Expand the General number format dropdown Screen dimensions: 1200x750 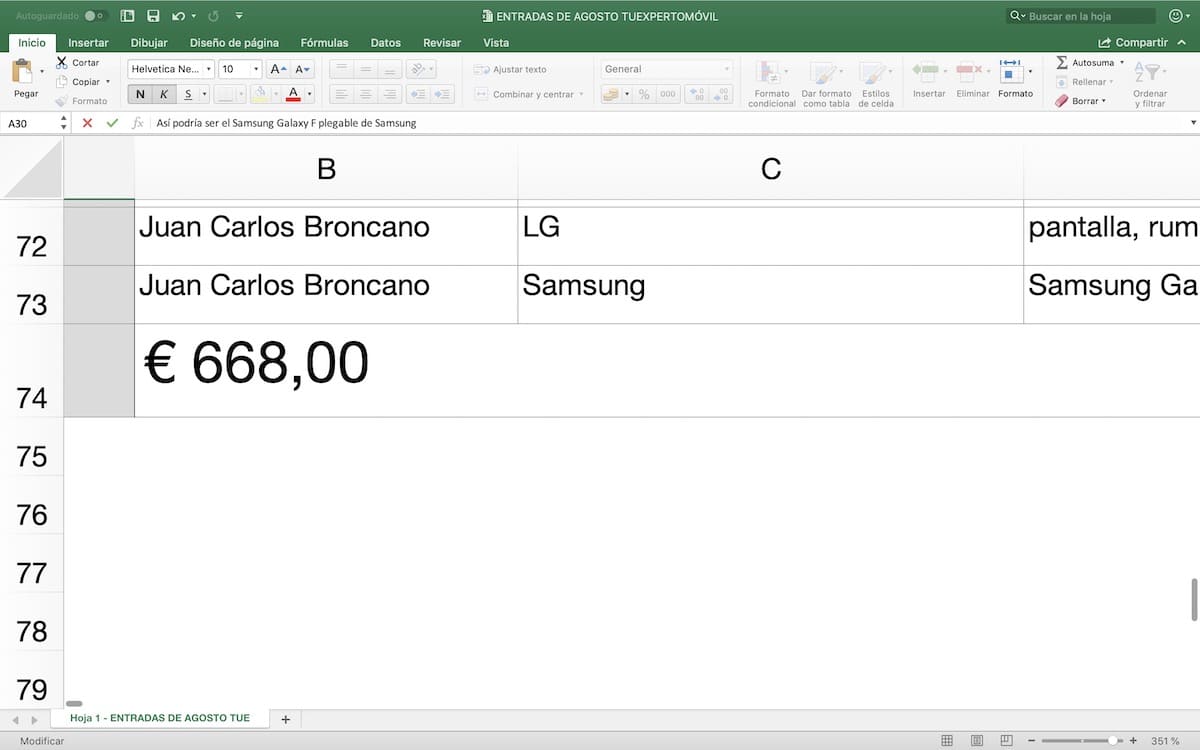point(727,69)
